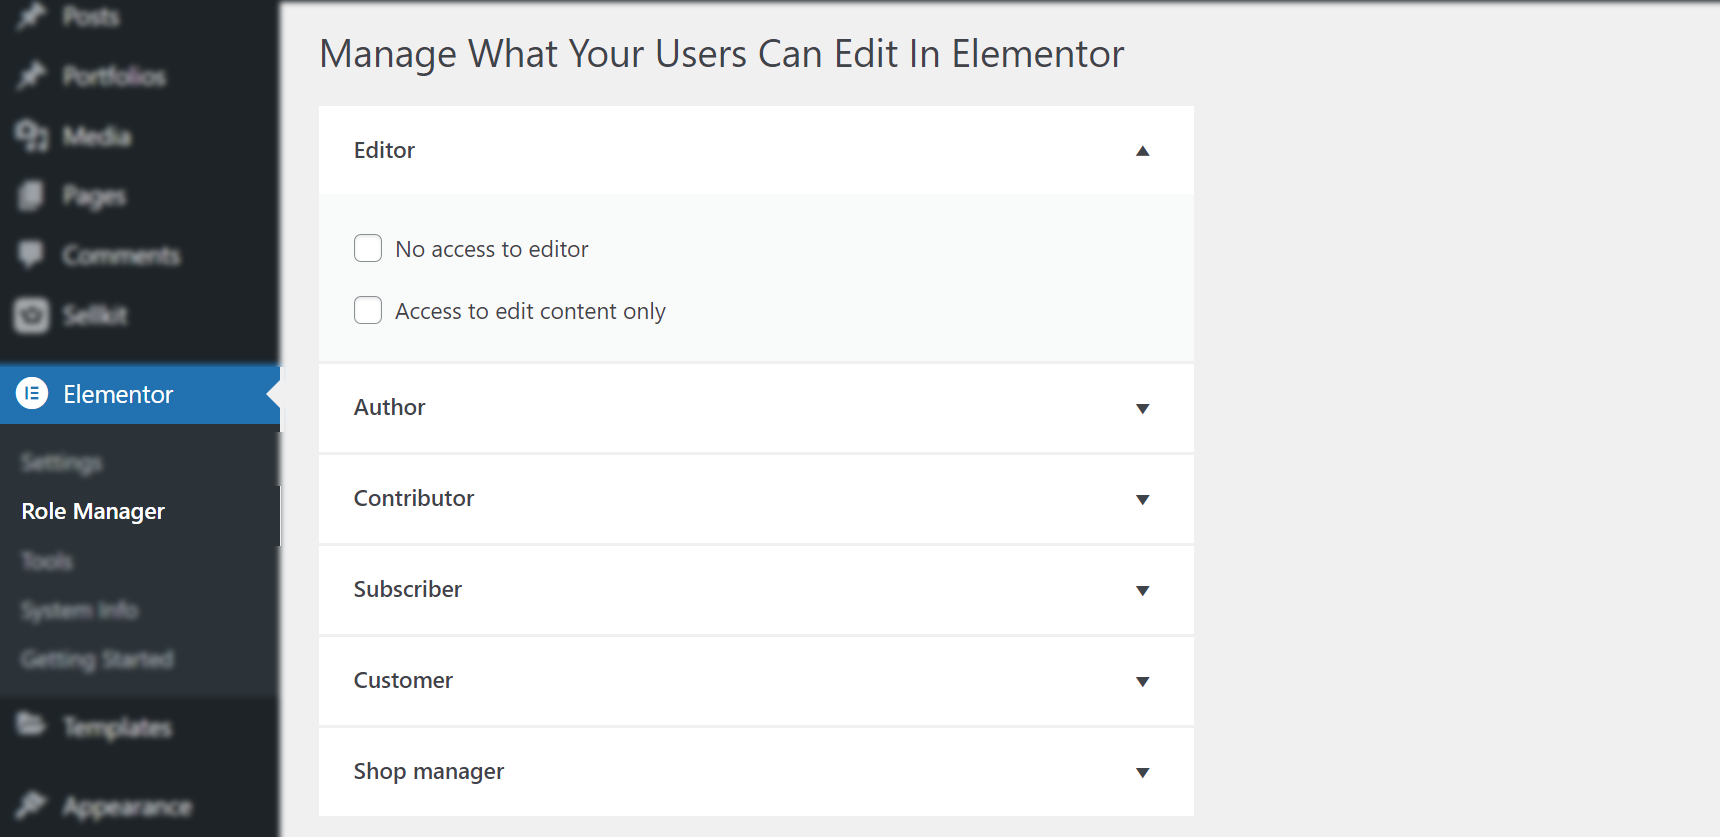
Task: Open Media via its library icon
Action: tap(32, 135)
